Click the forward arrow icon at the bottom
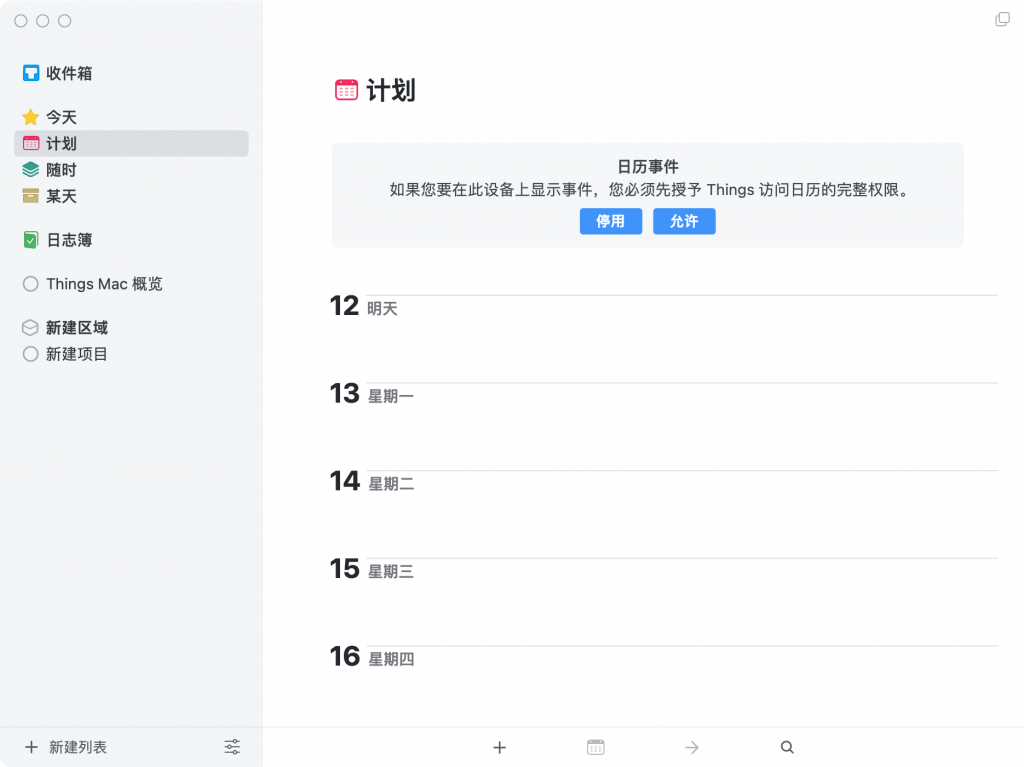 pyautogui.click(x=691, y=746)
